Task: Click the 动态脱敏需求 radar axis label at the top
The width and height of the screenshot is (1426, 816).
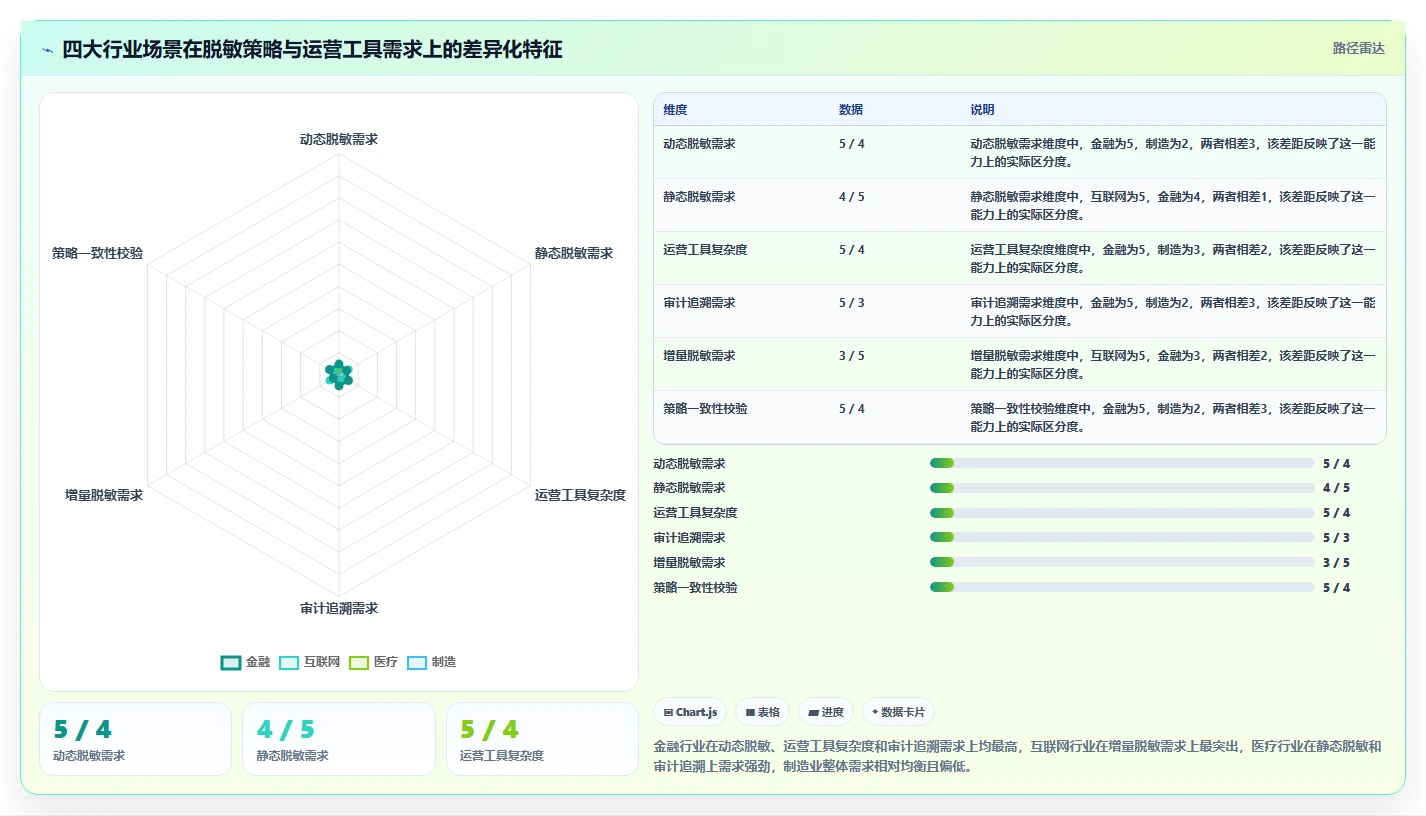Action: tap(339, 140)
